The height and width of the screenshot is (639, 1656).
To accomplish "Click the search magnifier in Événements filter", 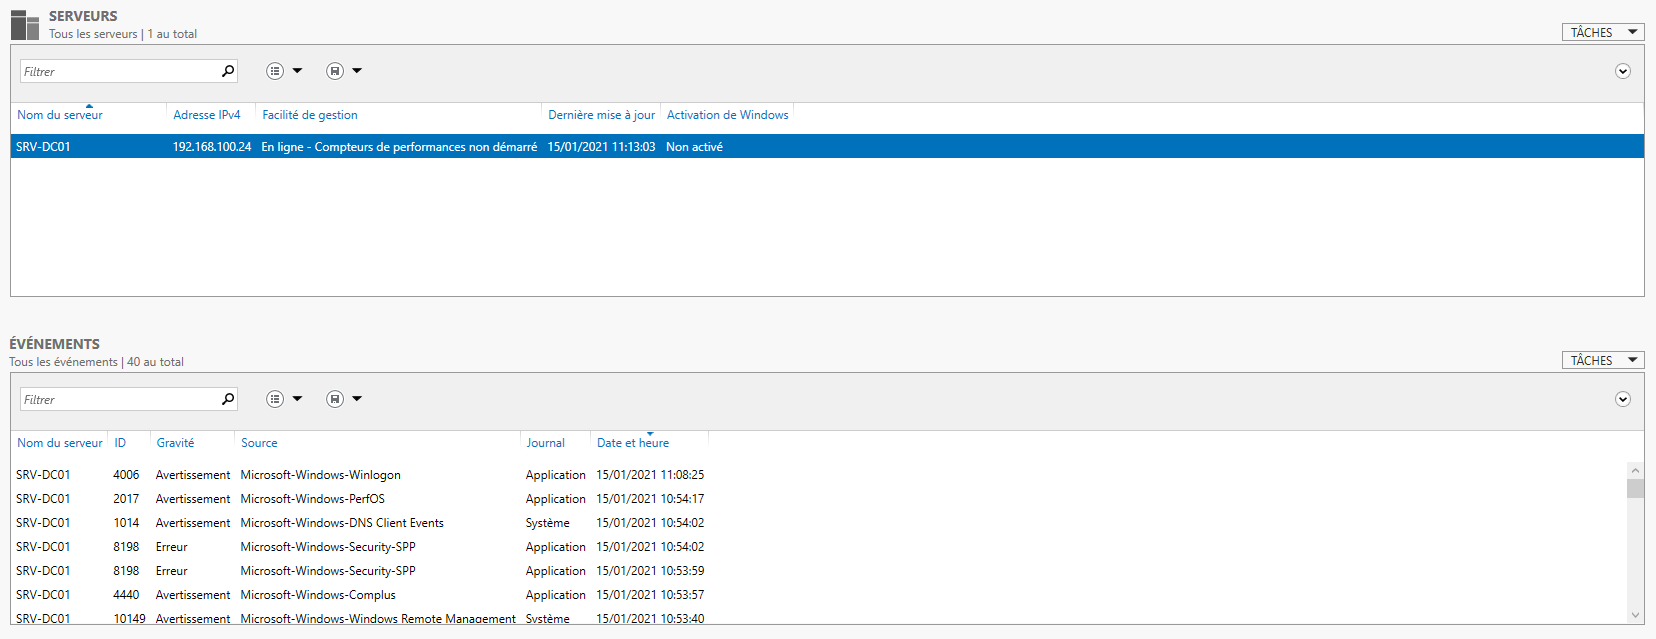I will pyautogui.click(x=228, y=399).
